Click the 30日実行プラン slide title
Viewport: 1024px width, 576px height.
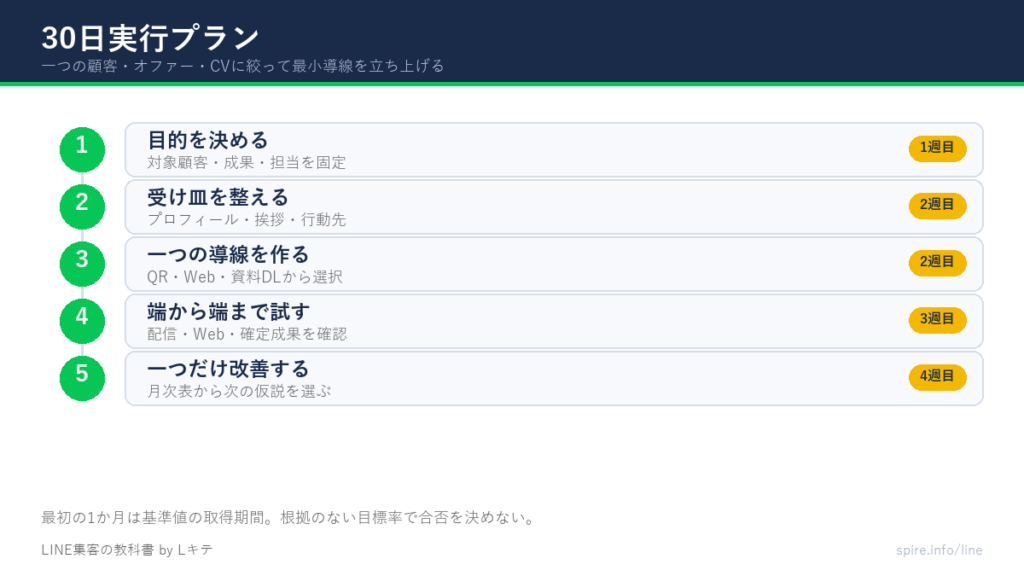(x=150, y=38)
